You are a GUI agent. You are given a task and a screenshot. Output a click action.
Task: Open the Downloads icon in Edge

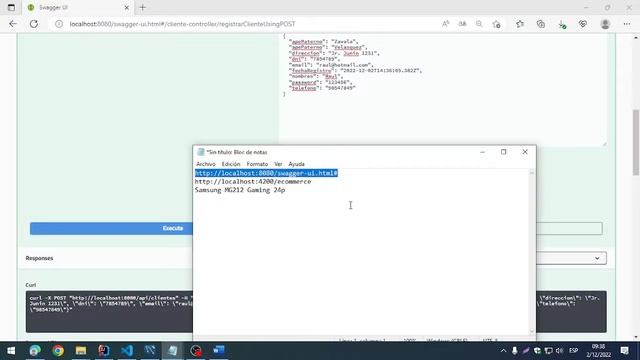pyautogui.click(x=562, y=24)
